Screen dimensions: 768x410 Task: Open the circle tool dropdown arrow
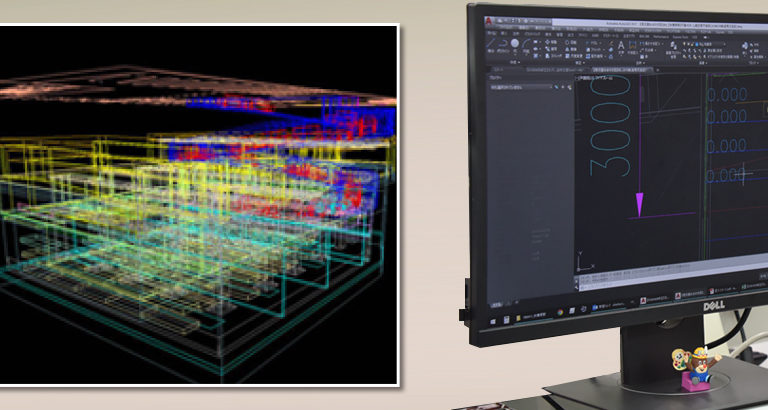(515, 53)
